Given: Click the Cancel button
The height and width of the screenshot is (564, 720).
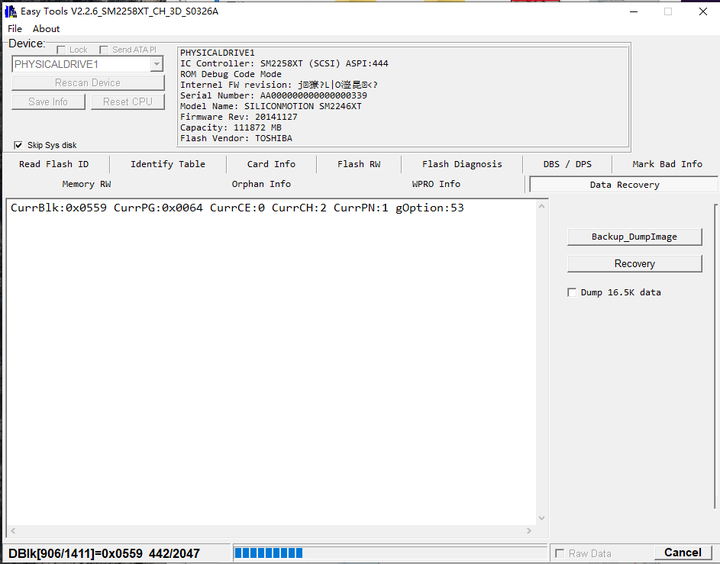Looking at the screenshot, I should click(x=682, y=553).
